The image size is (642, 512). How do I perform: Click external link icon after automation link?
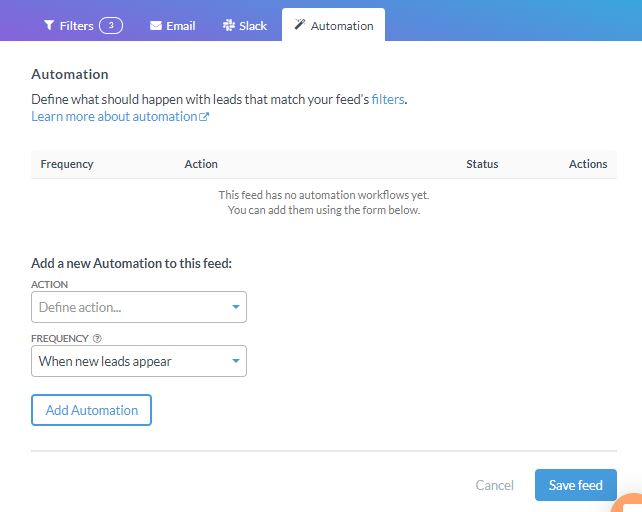204,117
